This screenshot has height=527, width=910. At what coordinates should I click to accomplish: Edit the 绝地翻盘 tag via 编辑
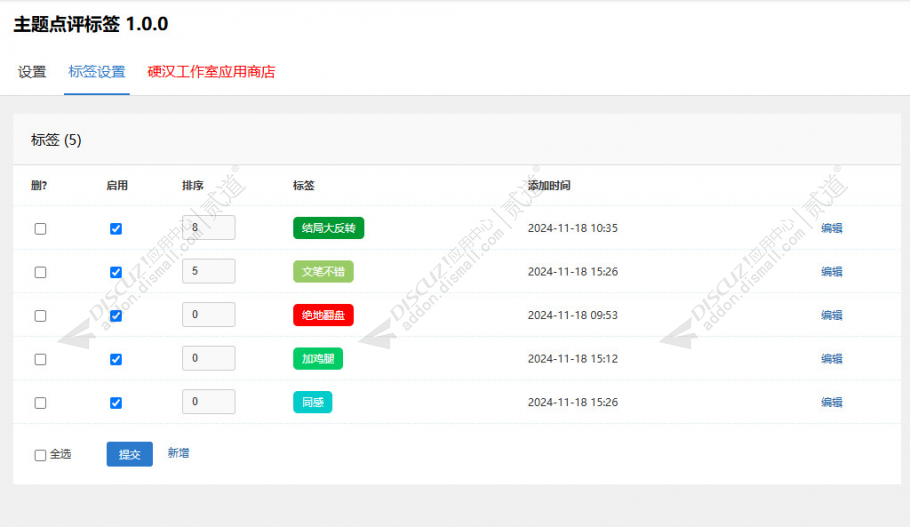pyautogui.click(x=832, y=315)
